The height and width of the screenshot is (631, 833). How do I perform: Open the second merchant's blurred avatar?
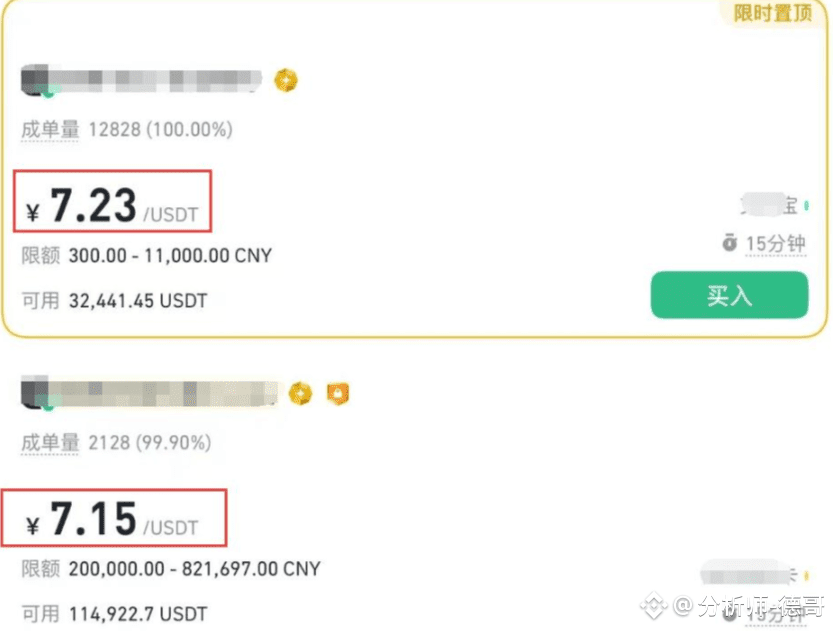(x=37, y=394)
